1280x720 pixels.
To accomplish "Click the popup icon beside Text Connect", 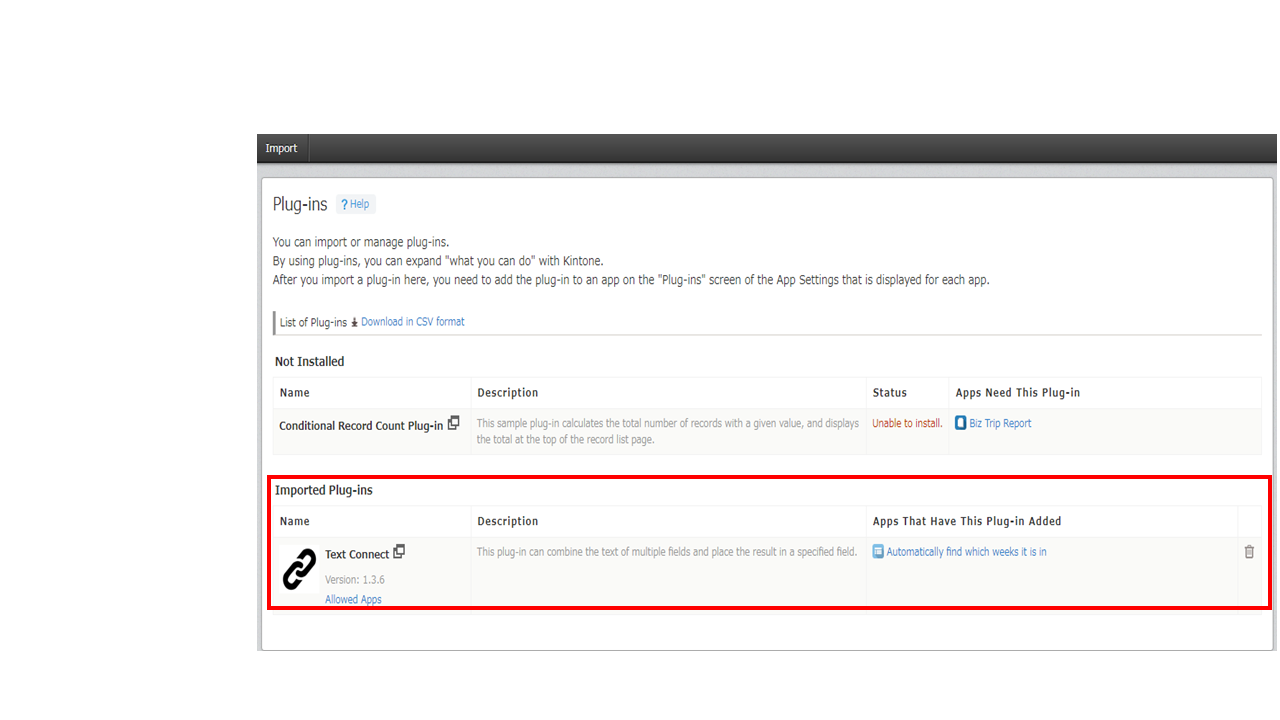I will (399, 550).
